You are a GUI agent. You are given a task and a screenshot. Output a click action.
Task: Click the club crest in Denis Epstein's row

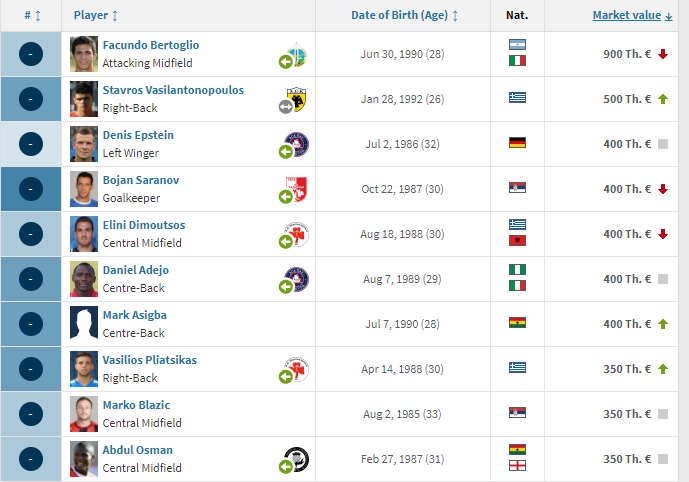point(297,145)
